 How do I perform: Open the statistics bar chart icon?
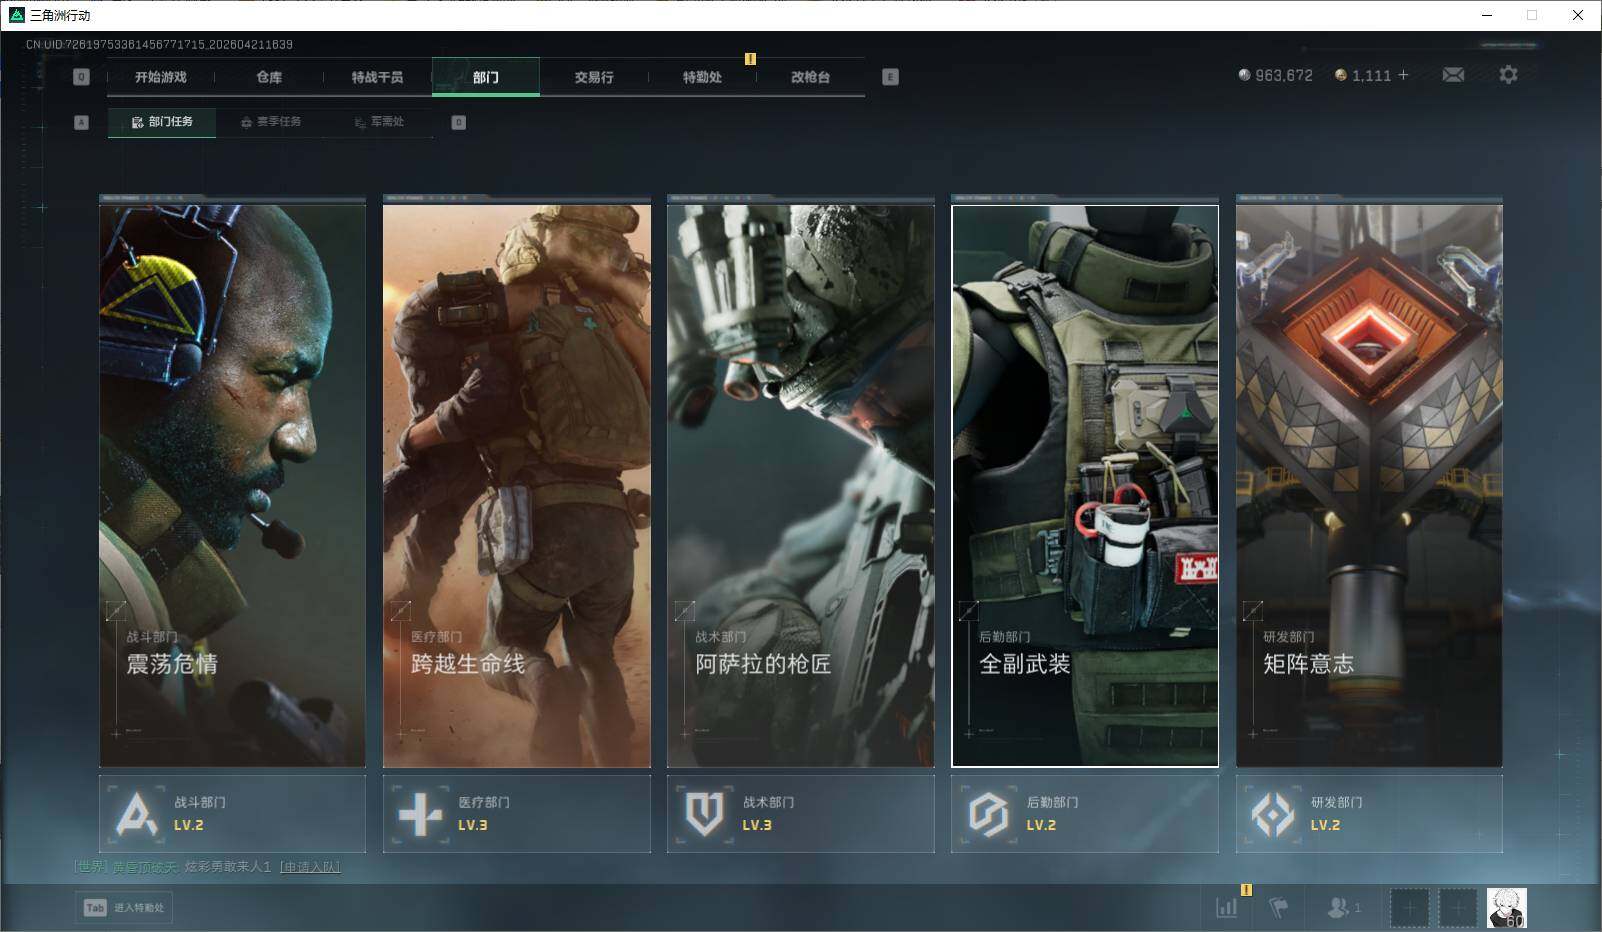1226,907
